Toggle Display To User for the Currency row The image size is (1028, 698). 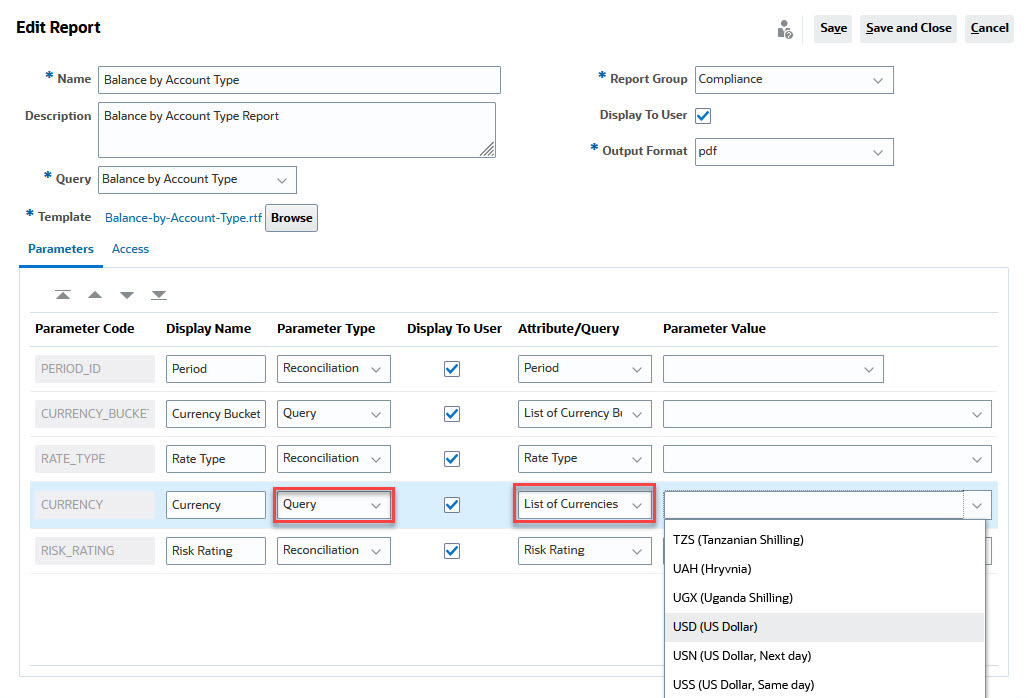click(x=452, y=505)
